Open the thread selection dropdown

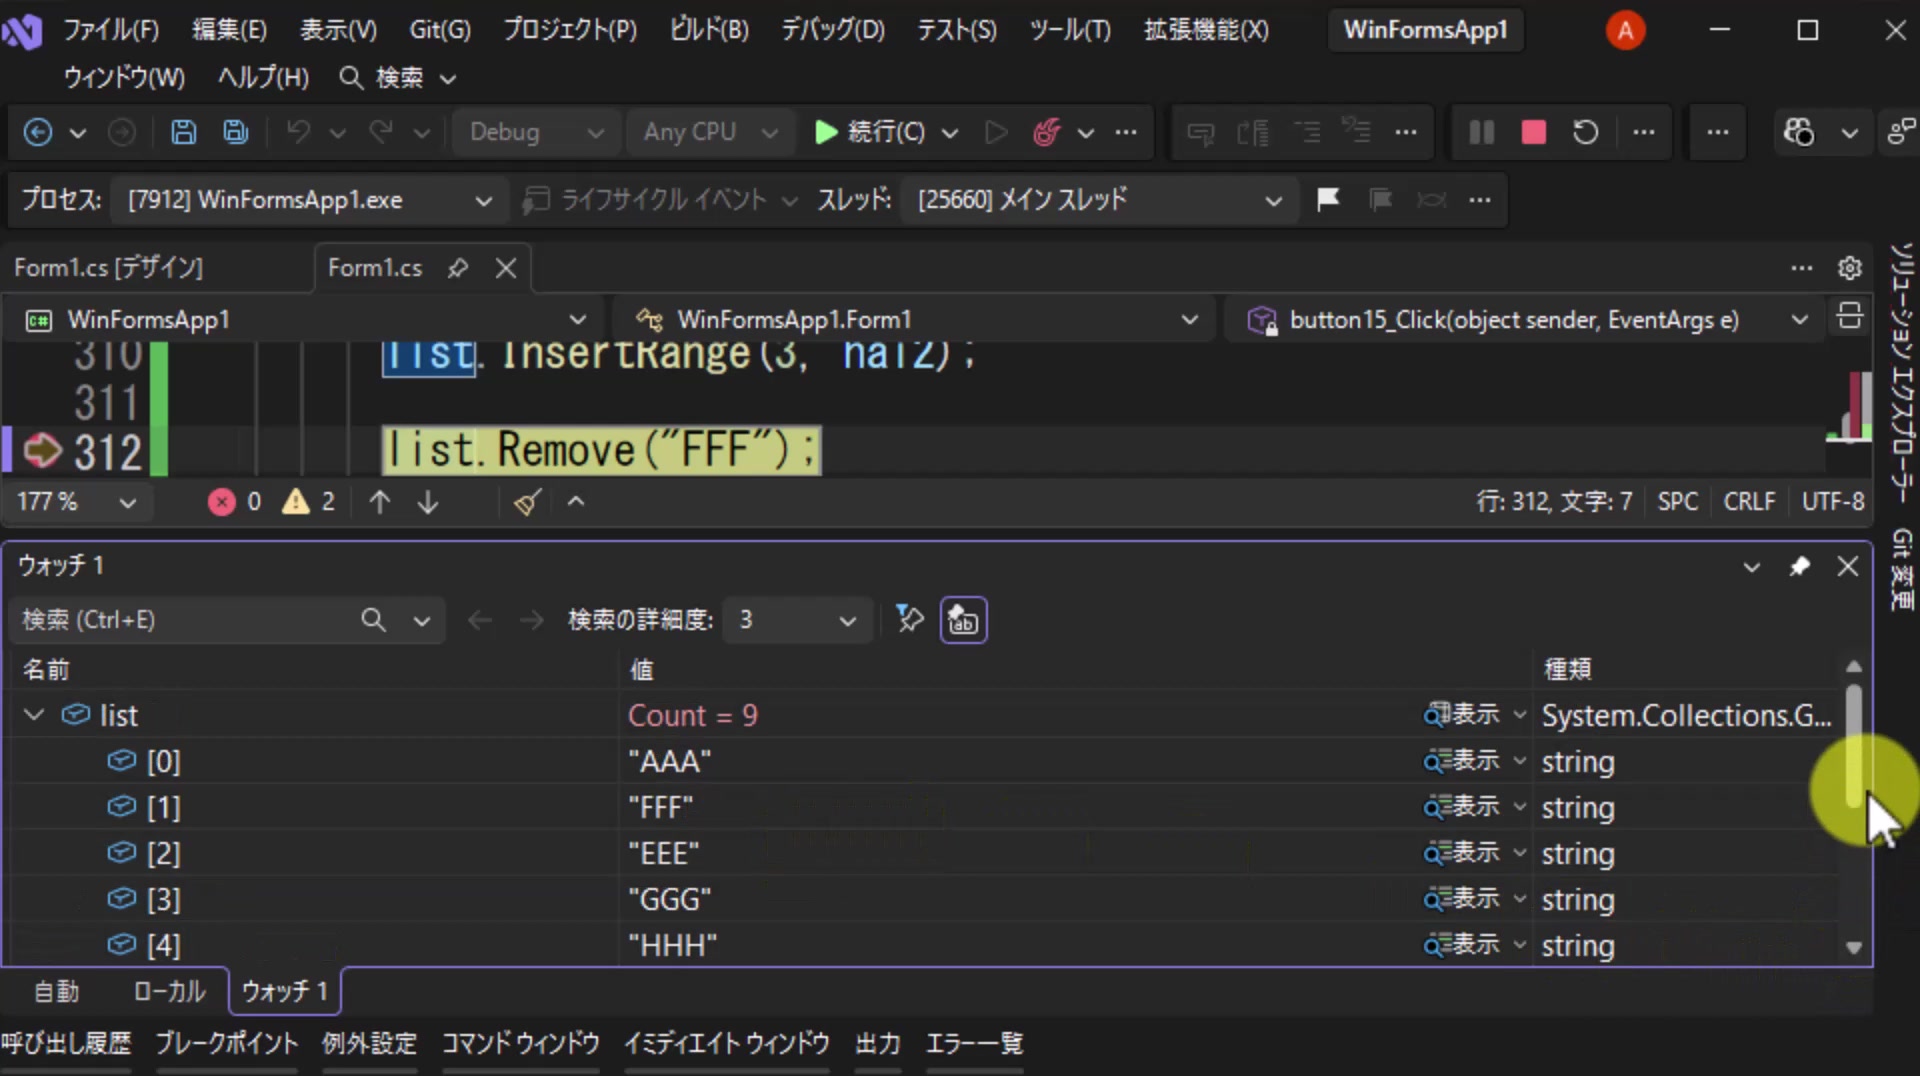tap(1098, 200)
